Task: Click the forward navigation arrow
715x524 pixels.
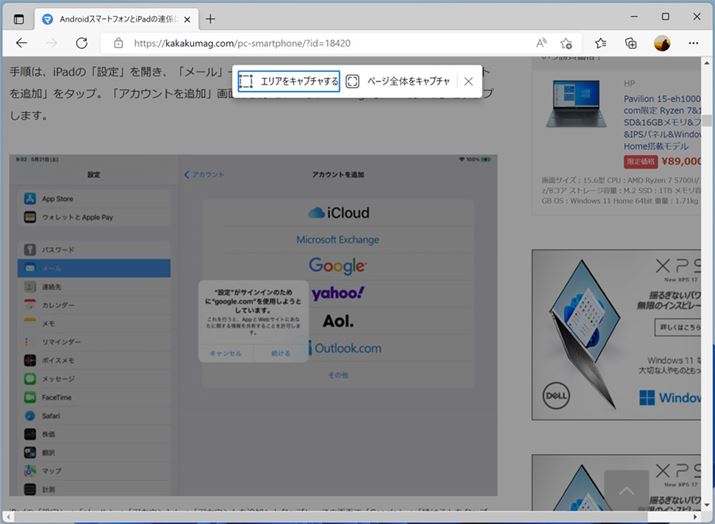Action: pyautogui.click(x=52, y=43)
